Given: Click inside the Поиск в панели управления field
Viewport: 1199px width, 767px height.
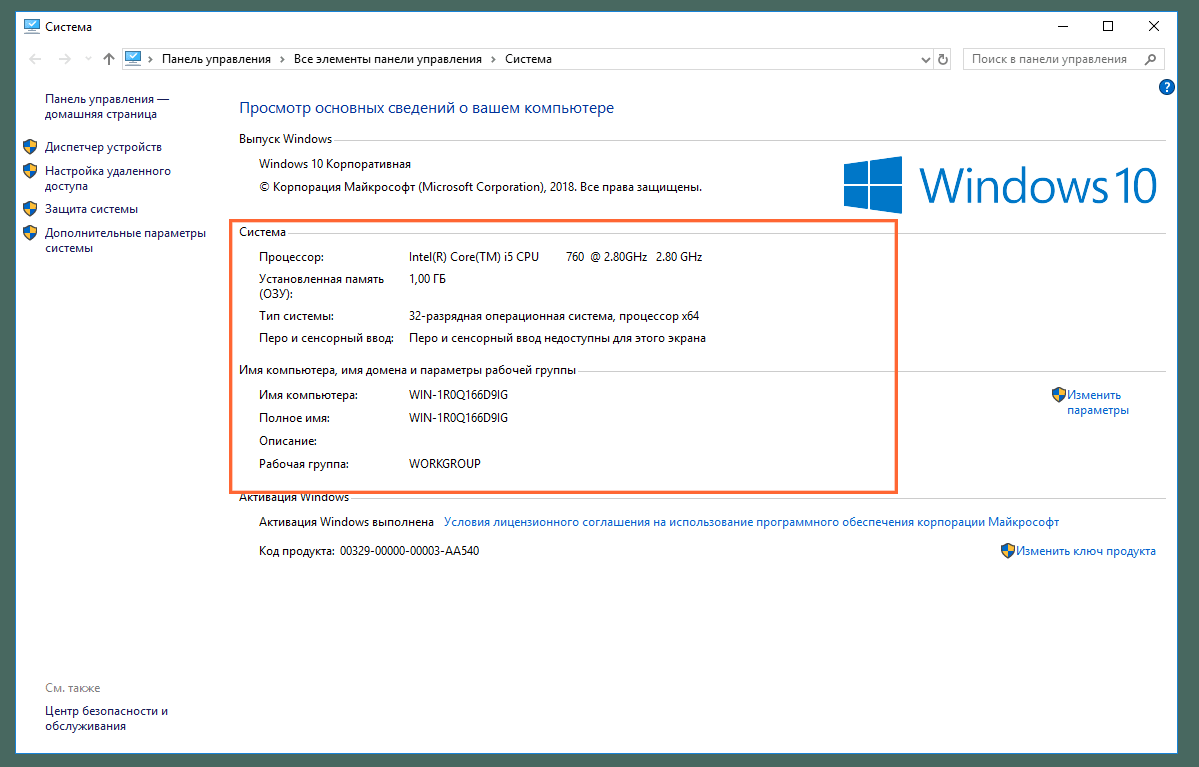Looking at the screenshot, I should tap(1050, 58).
